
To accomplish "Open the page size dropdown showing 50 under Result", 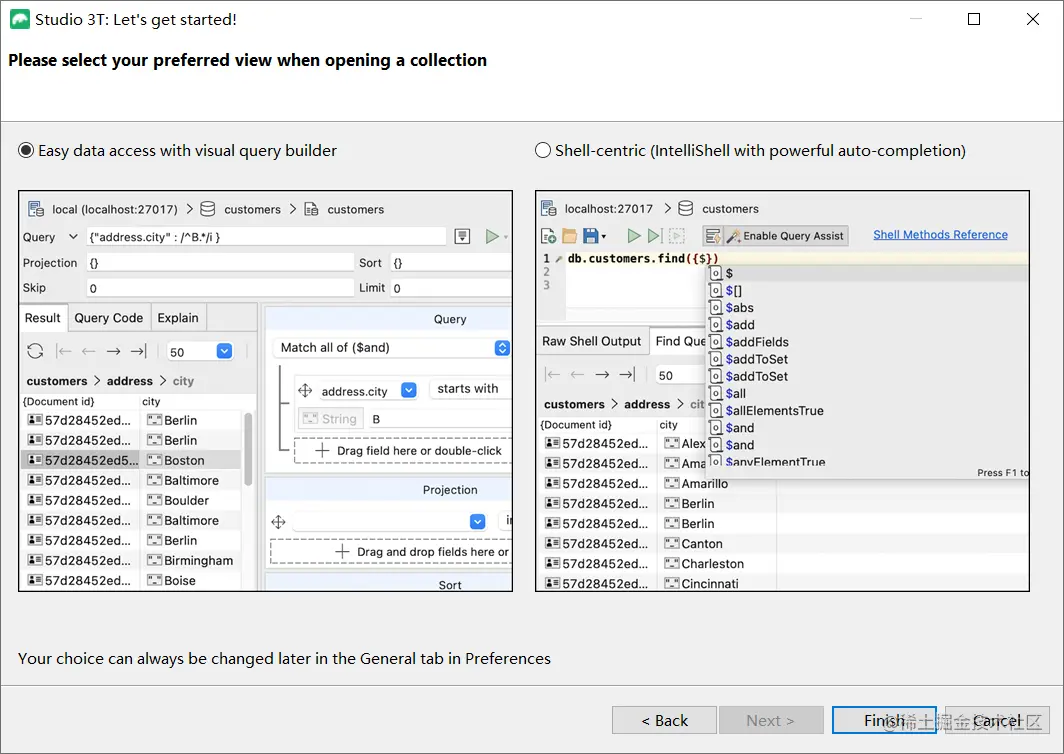I will pos(224,351).
